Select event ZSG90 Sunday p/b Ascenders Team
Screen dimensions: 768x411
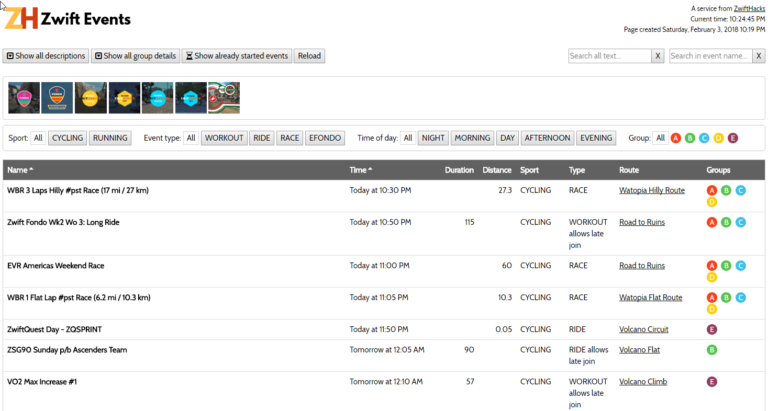coord(67,350)
